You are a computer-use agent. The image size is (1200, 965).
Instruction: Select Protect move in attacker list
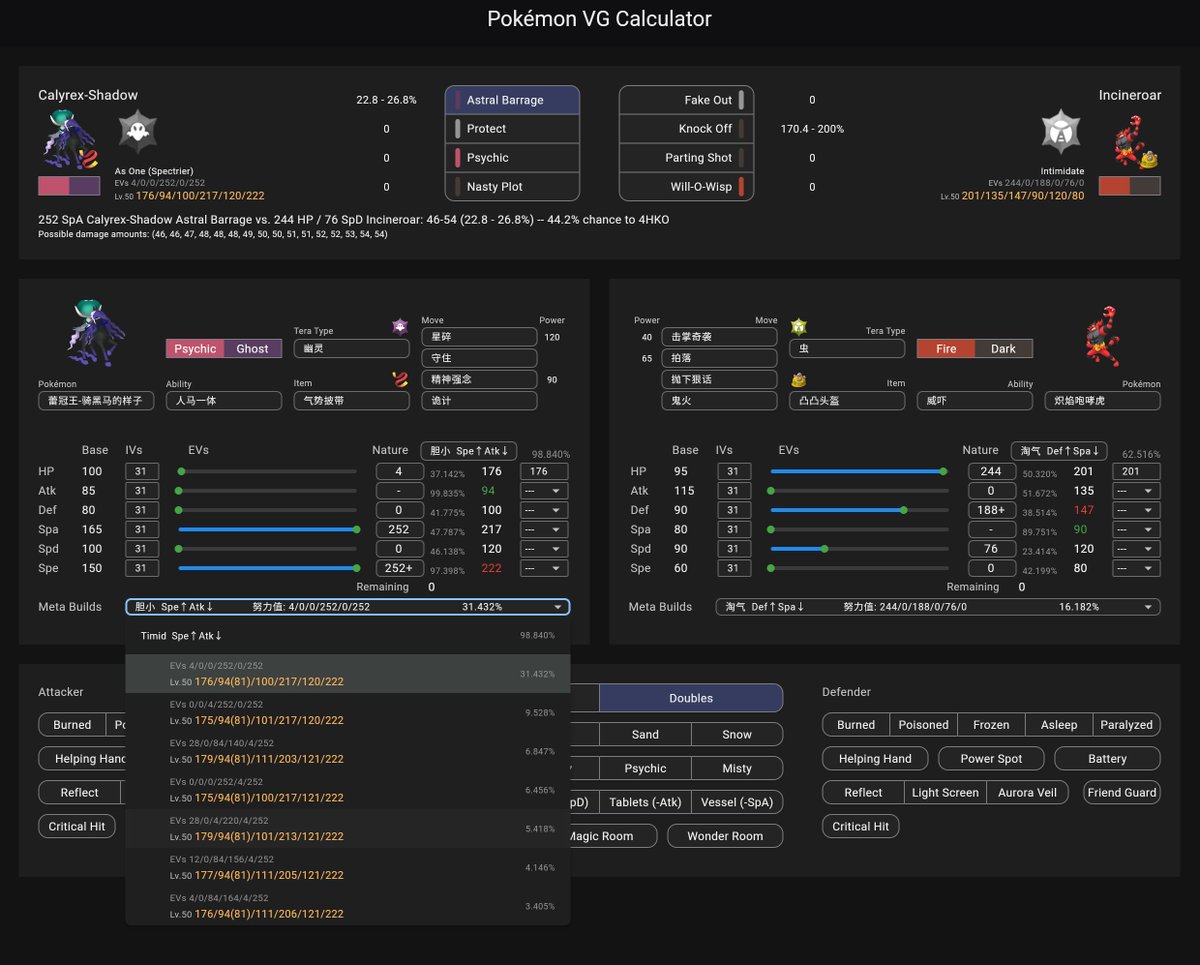pyautogui.click(x=512, y=129)
